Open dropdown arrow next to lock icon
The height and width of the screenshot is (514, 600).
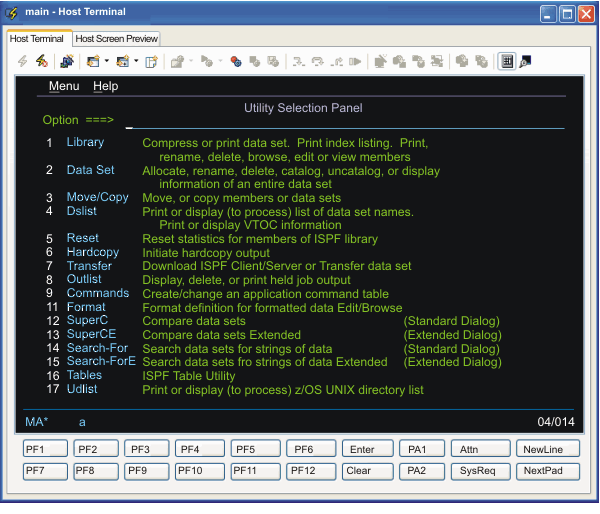[x=191, y=61]
